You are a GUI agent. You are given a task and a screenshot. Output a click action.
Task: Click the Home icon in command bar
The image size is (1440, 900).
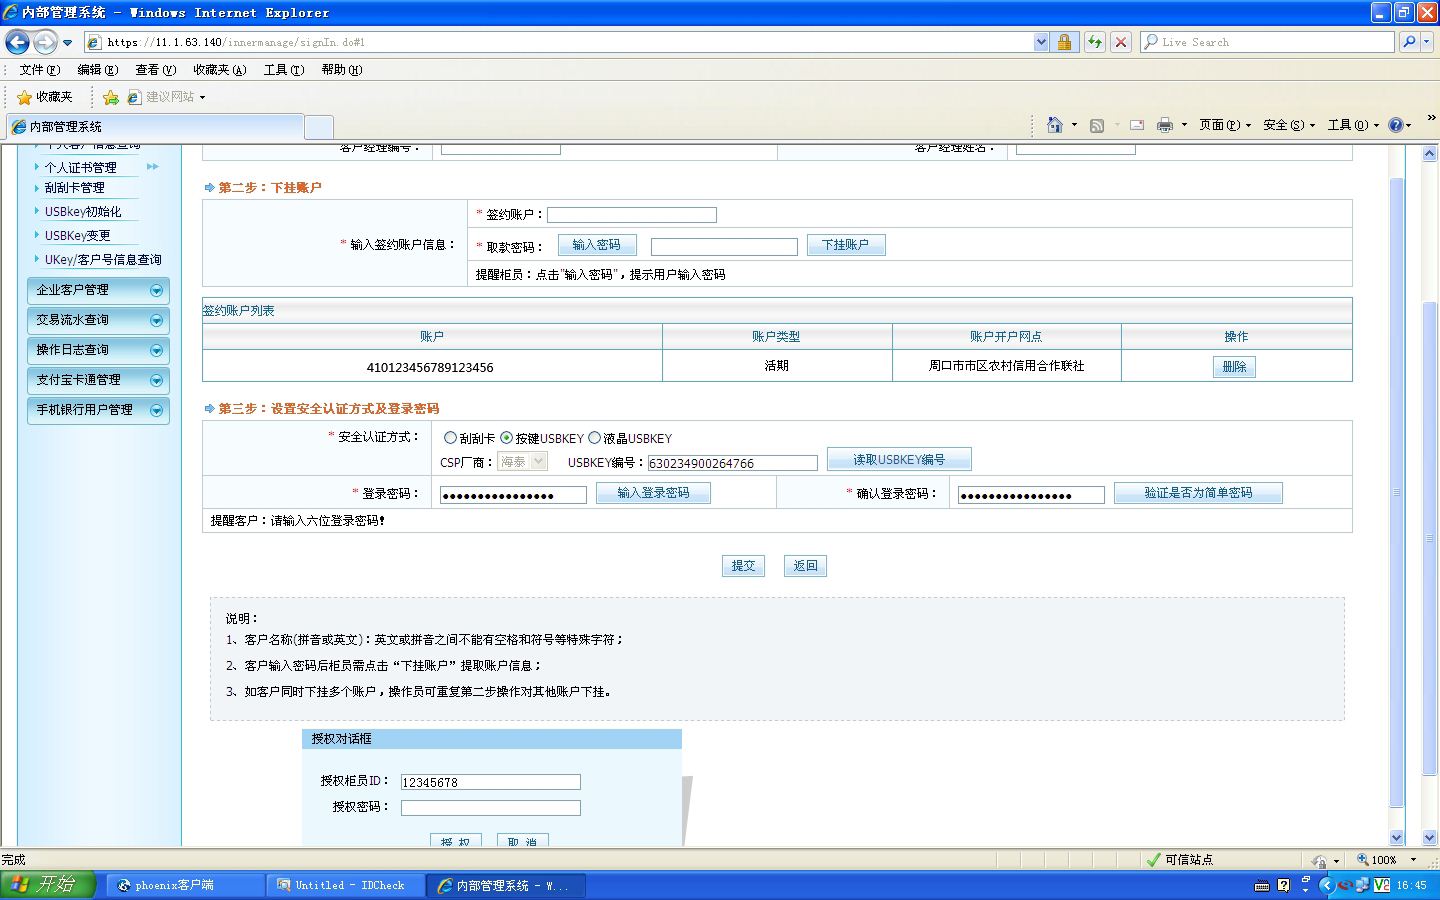click(x=1054, y=125)
